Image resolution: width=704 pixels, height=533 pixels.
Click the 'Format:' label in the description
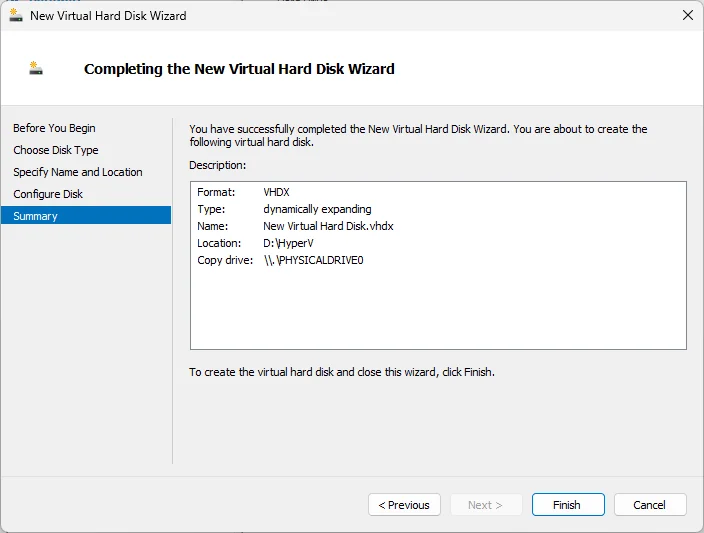pyautogui.click(x=216, y=192)
